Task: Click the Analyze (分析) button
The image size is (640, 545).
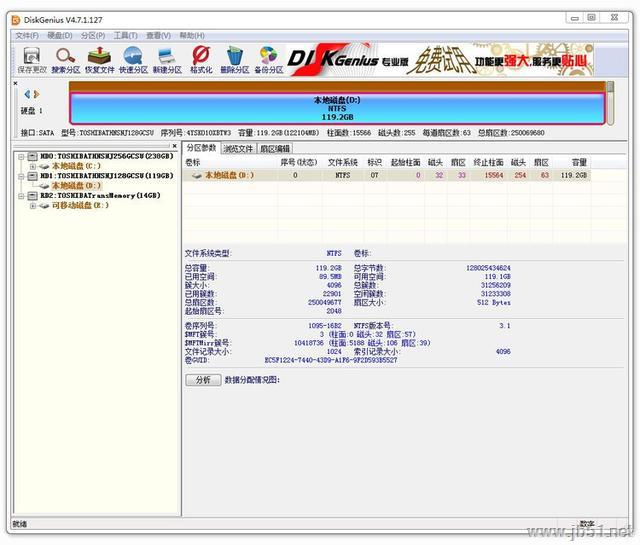Action: [x=203, y=380]
